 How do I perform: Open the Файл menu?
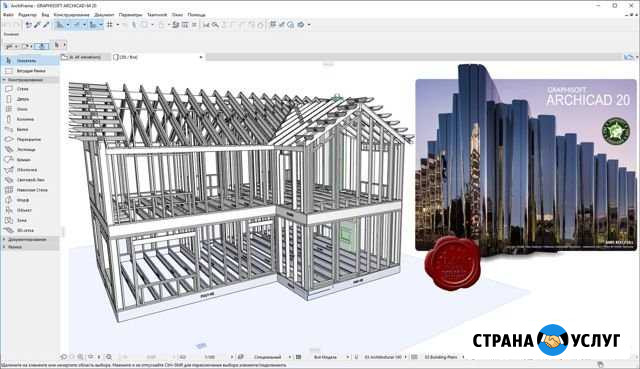click(8, 15)
